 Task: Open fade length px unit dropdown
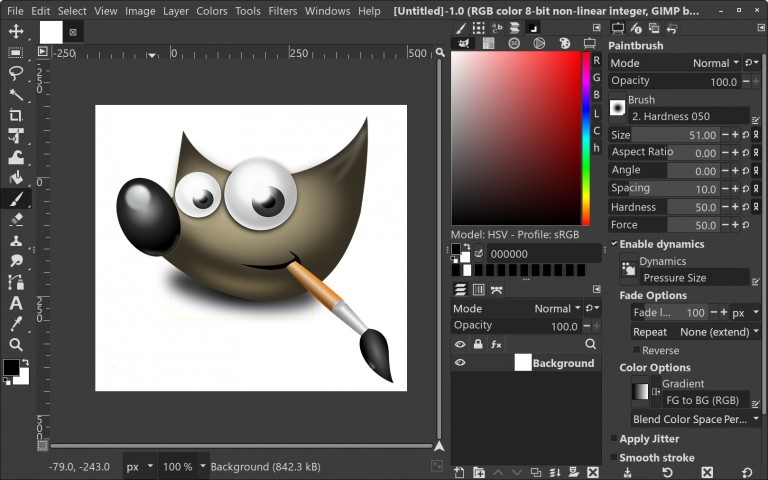745,312
